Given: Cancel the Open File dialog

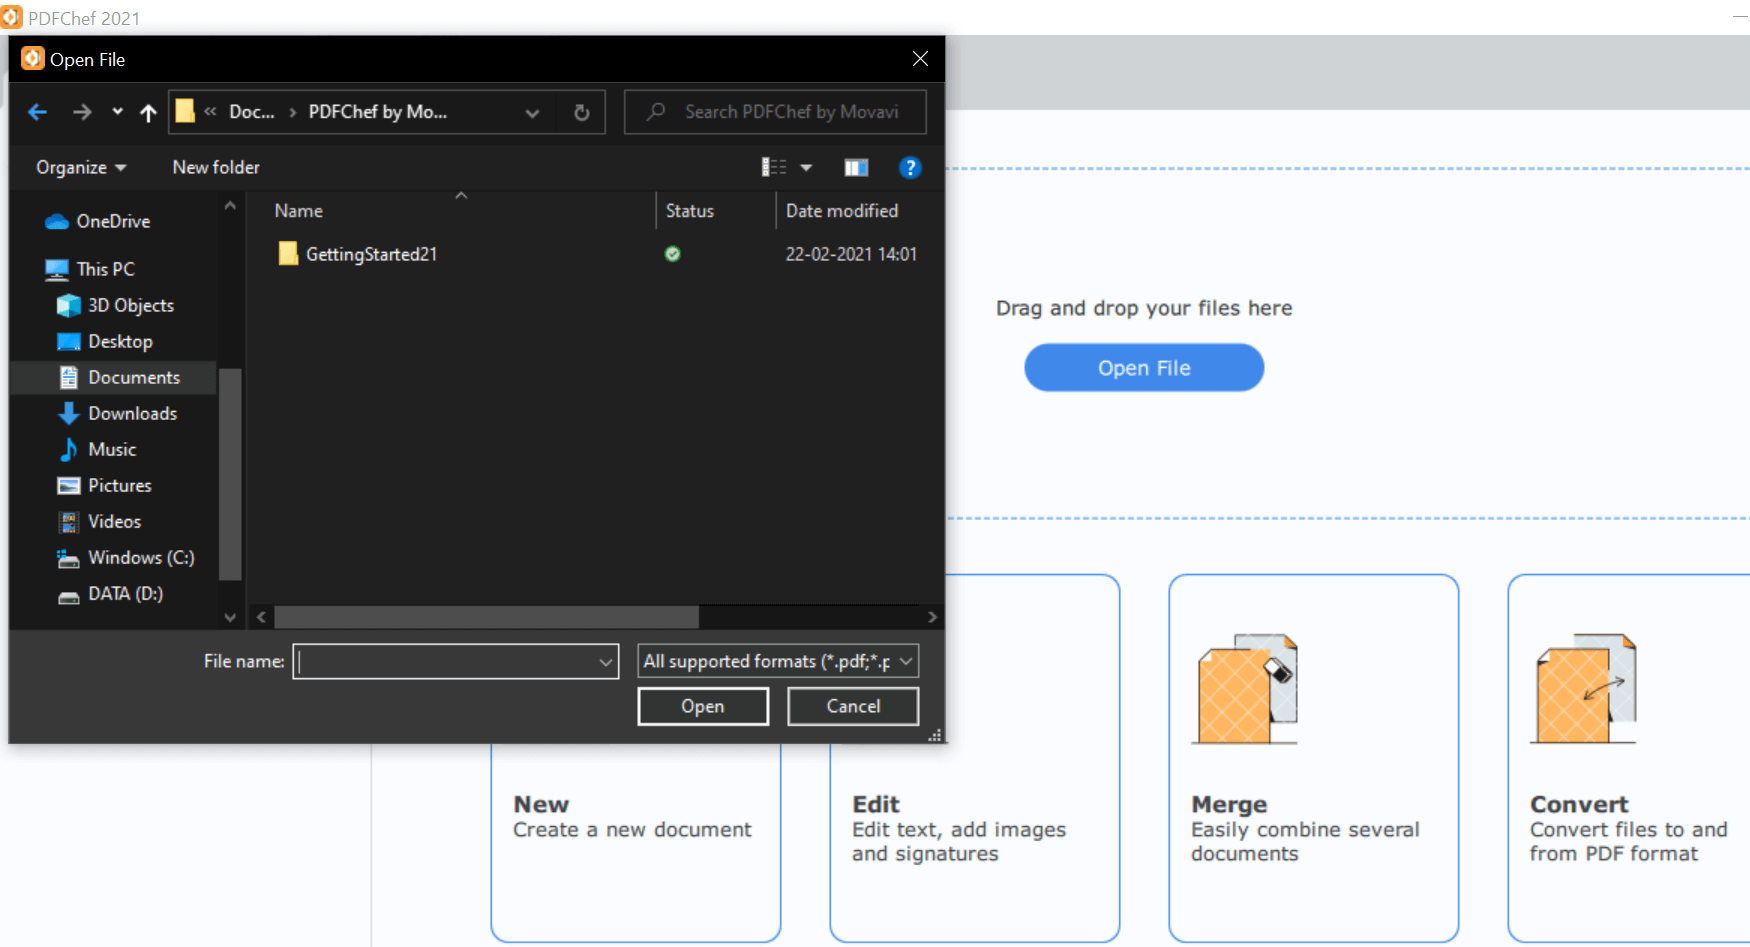Looking at the screenshot, I should pyautogui.click(x=852, y=706).
